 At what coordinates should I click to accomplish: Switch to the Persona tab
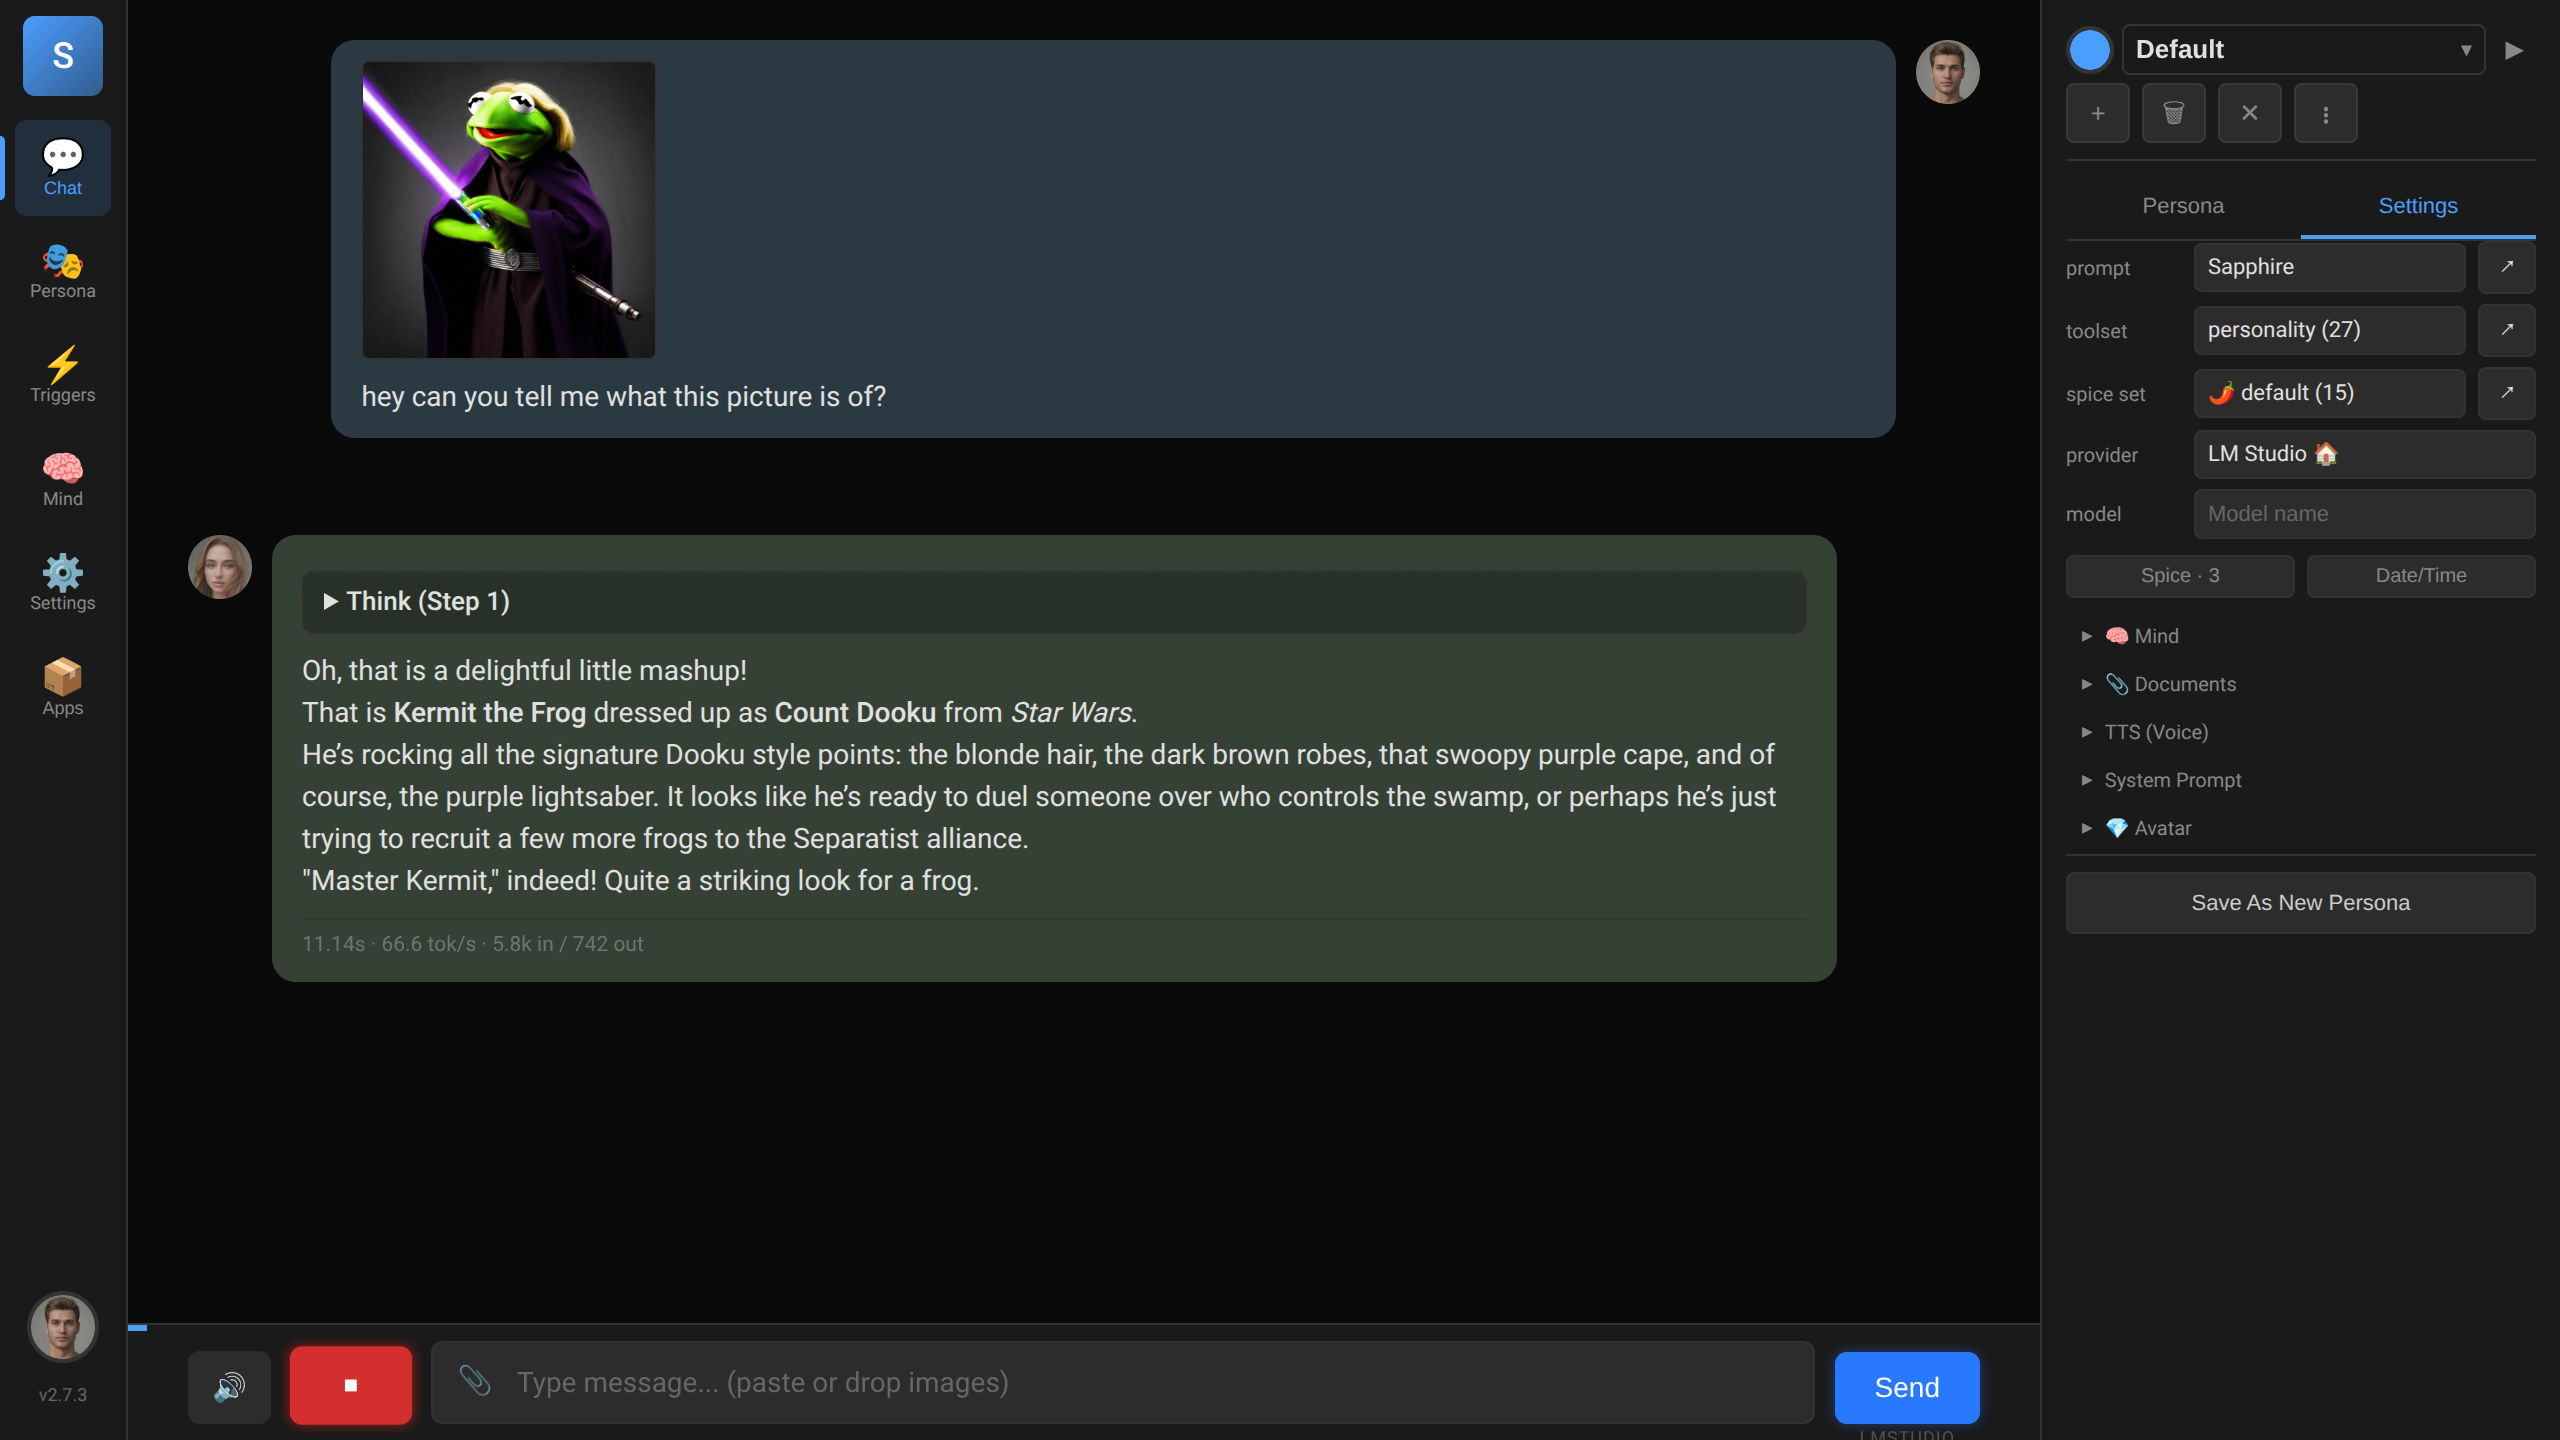tap(2183, 206)
